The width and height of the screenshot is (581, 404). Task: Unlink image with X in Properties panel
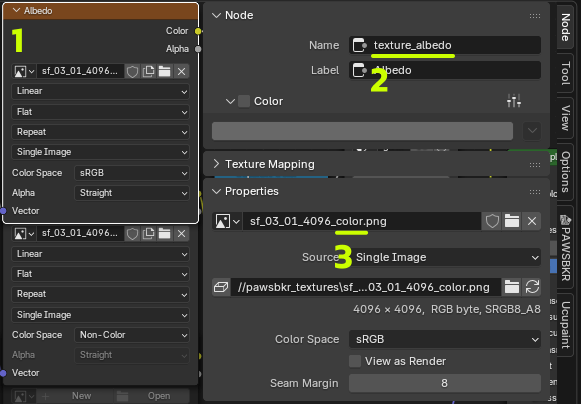point(532,222)
